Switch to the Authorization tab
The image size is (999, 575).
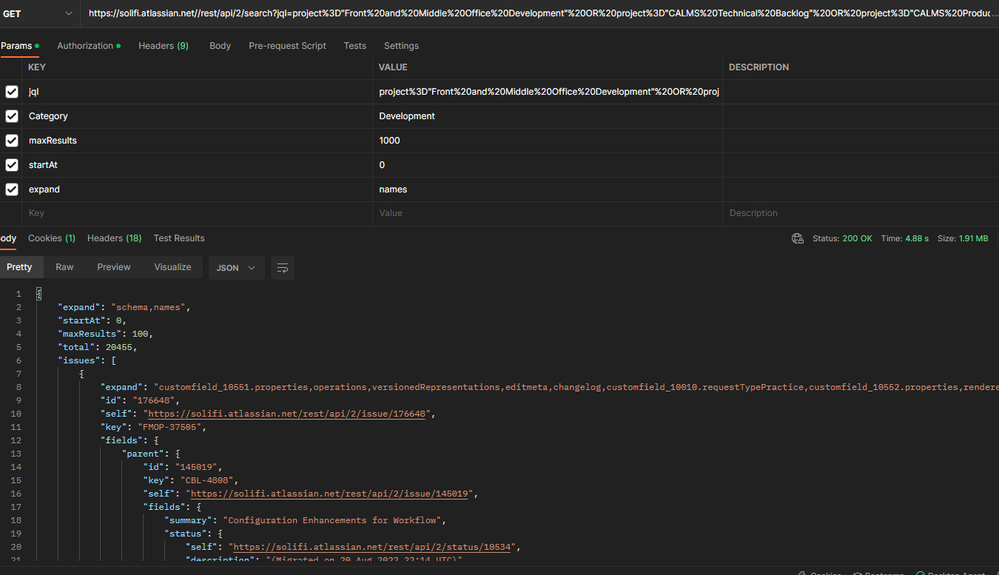click(x=85, y=46)
